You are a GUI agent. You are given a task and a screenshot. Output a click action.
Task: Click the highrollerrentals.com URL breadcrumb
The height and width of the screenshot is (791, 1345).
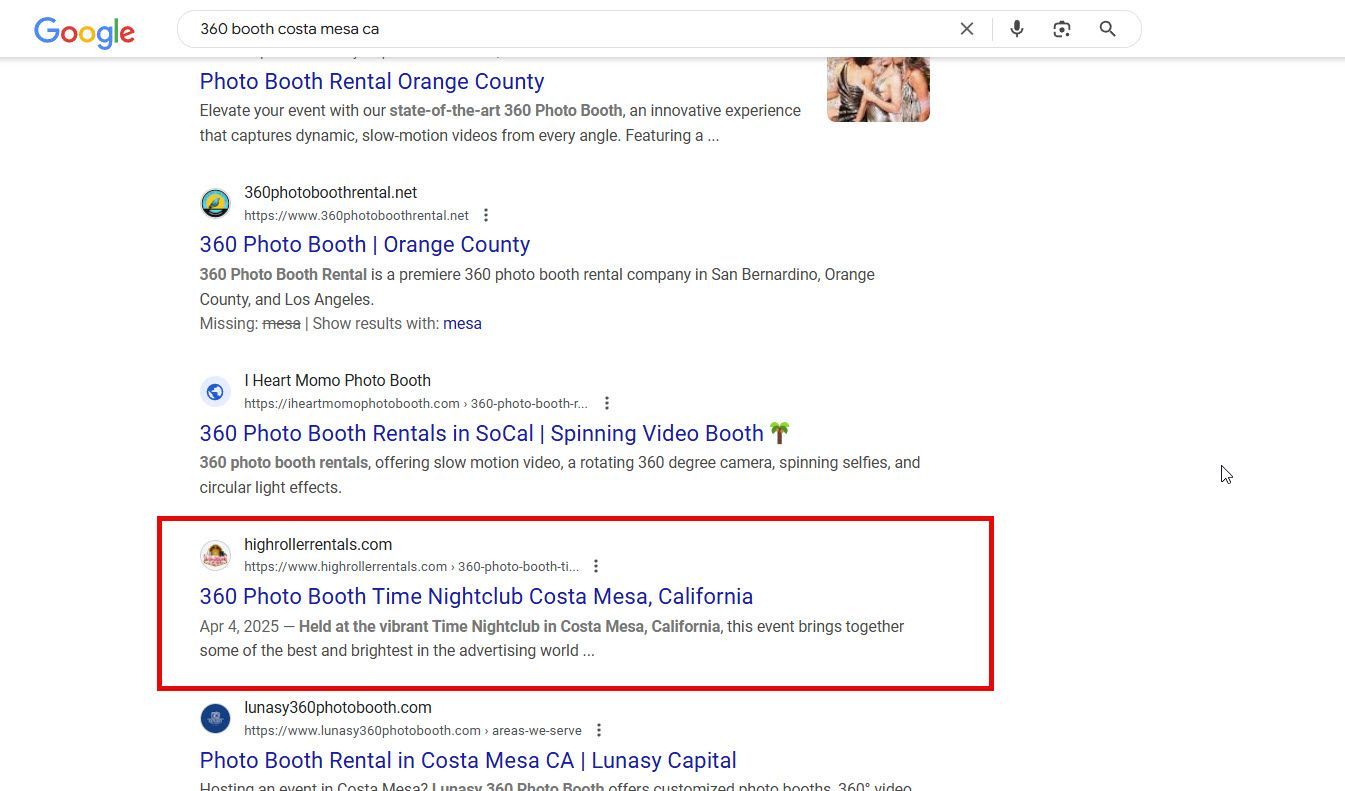[412, 566]
